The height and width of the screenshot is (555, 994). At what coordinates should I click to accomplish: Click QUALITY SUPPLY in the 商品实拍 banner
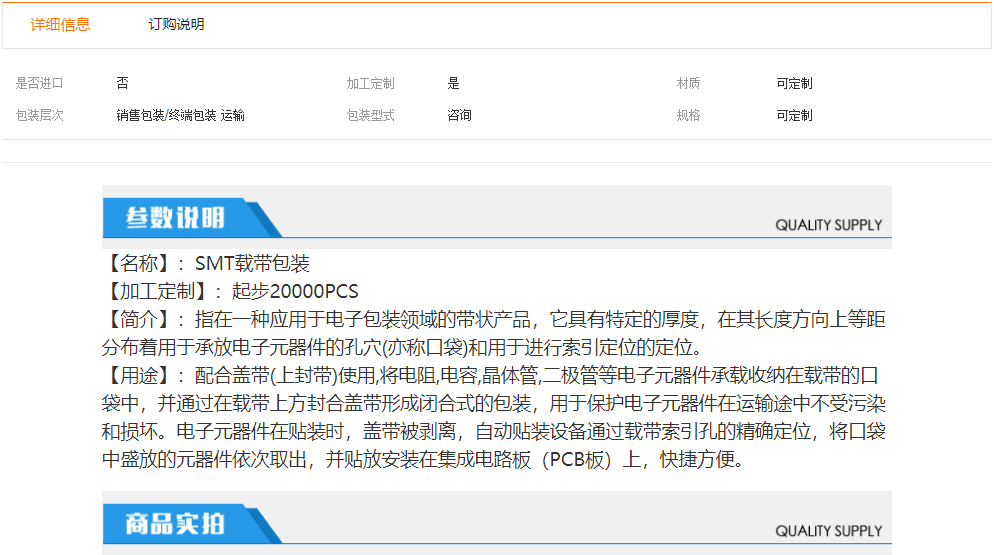[828, 531]
